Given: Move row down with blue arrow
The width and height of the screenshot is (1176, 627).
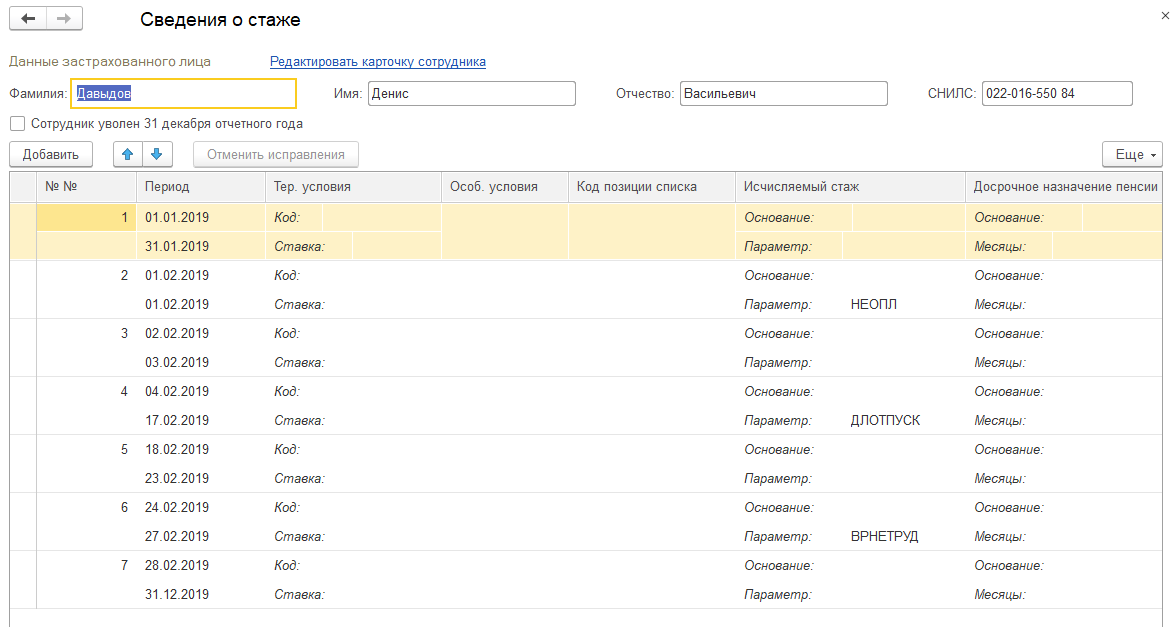Looking at the screenshot, I should (x=158, y=154).
